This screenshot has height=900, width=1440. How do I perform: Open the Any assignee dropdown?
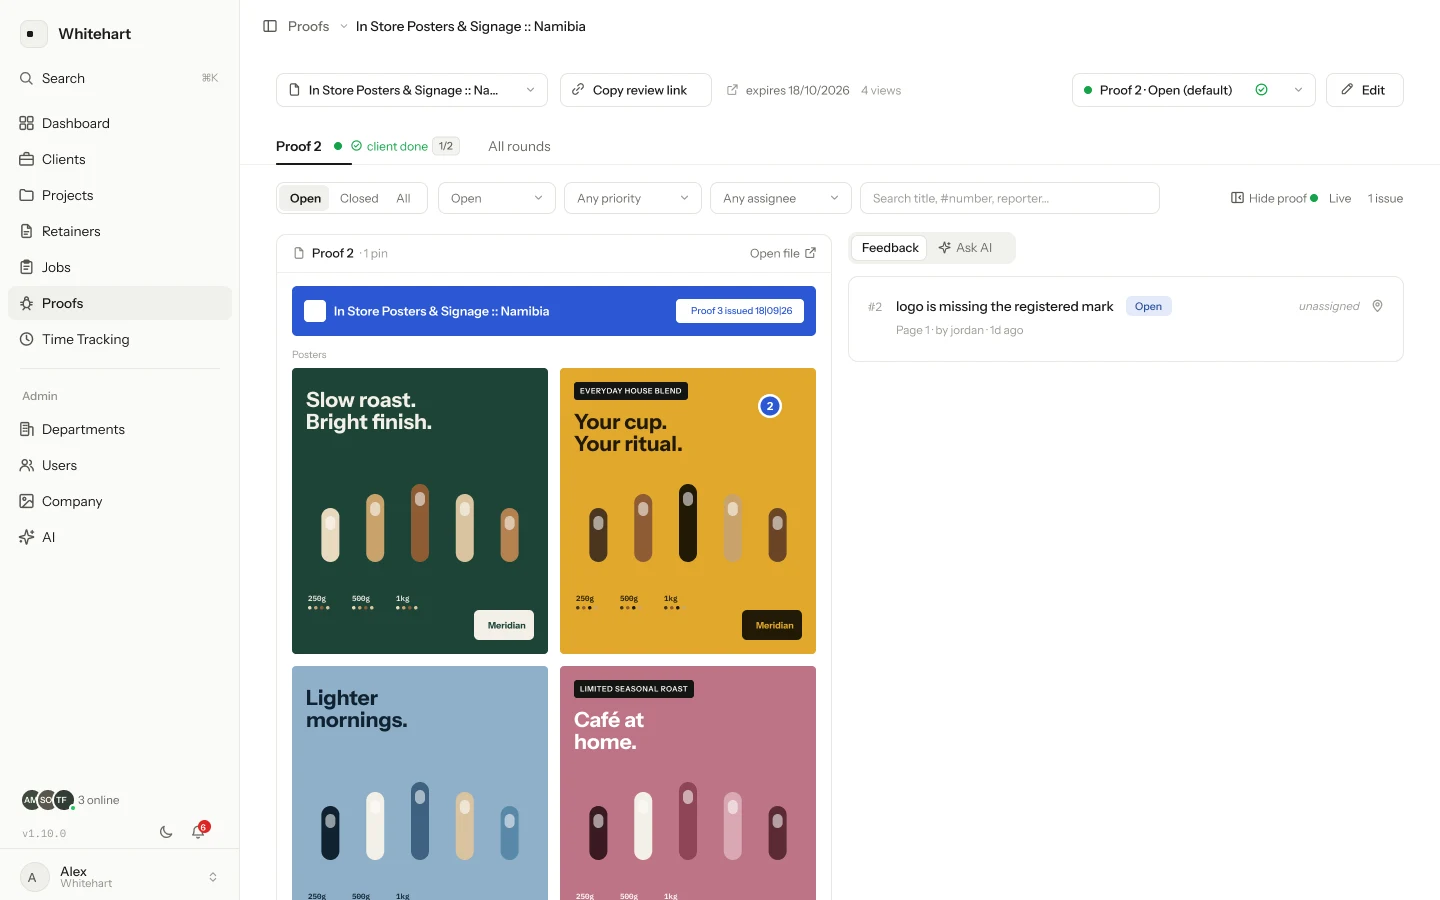point(781,198)
